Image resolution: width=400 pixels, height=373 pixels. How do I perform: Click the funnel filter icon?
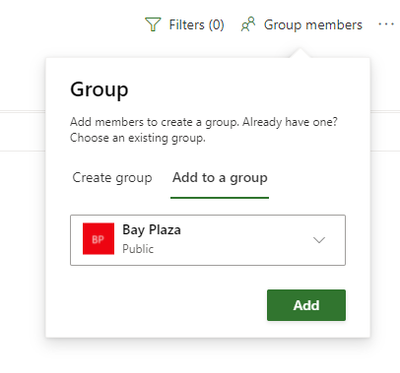[153, 24]
